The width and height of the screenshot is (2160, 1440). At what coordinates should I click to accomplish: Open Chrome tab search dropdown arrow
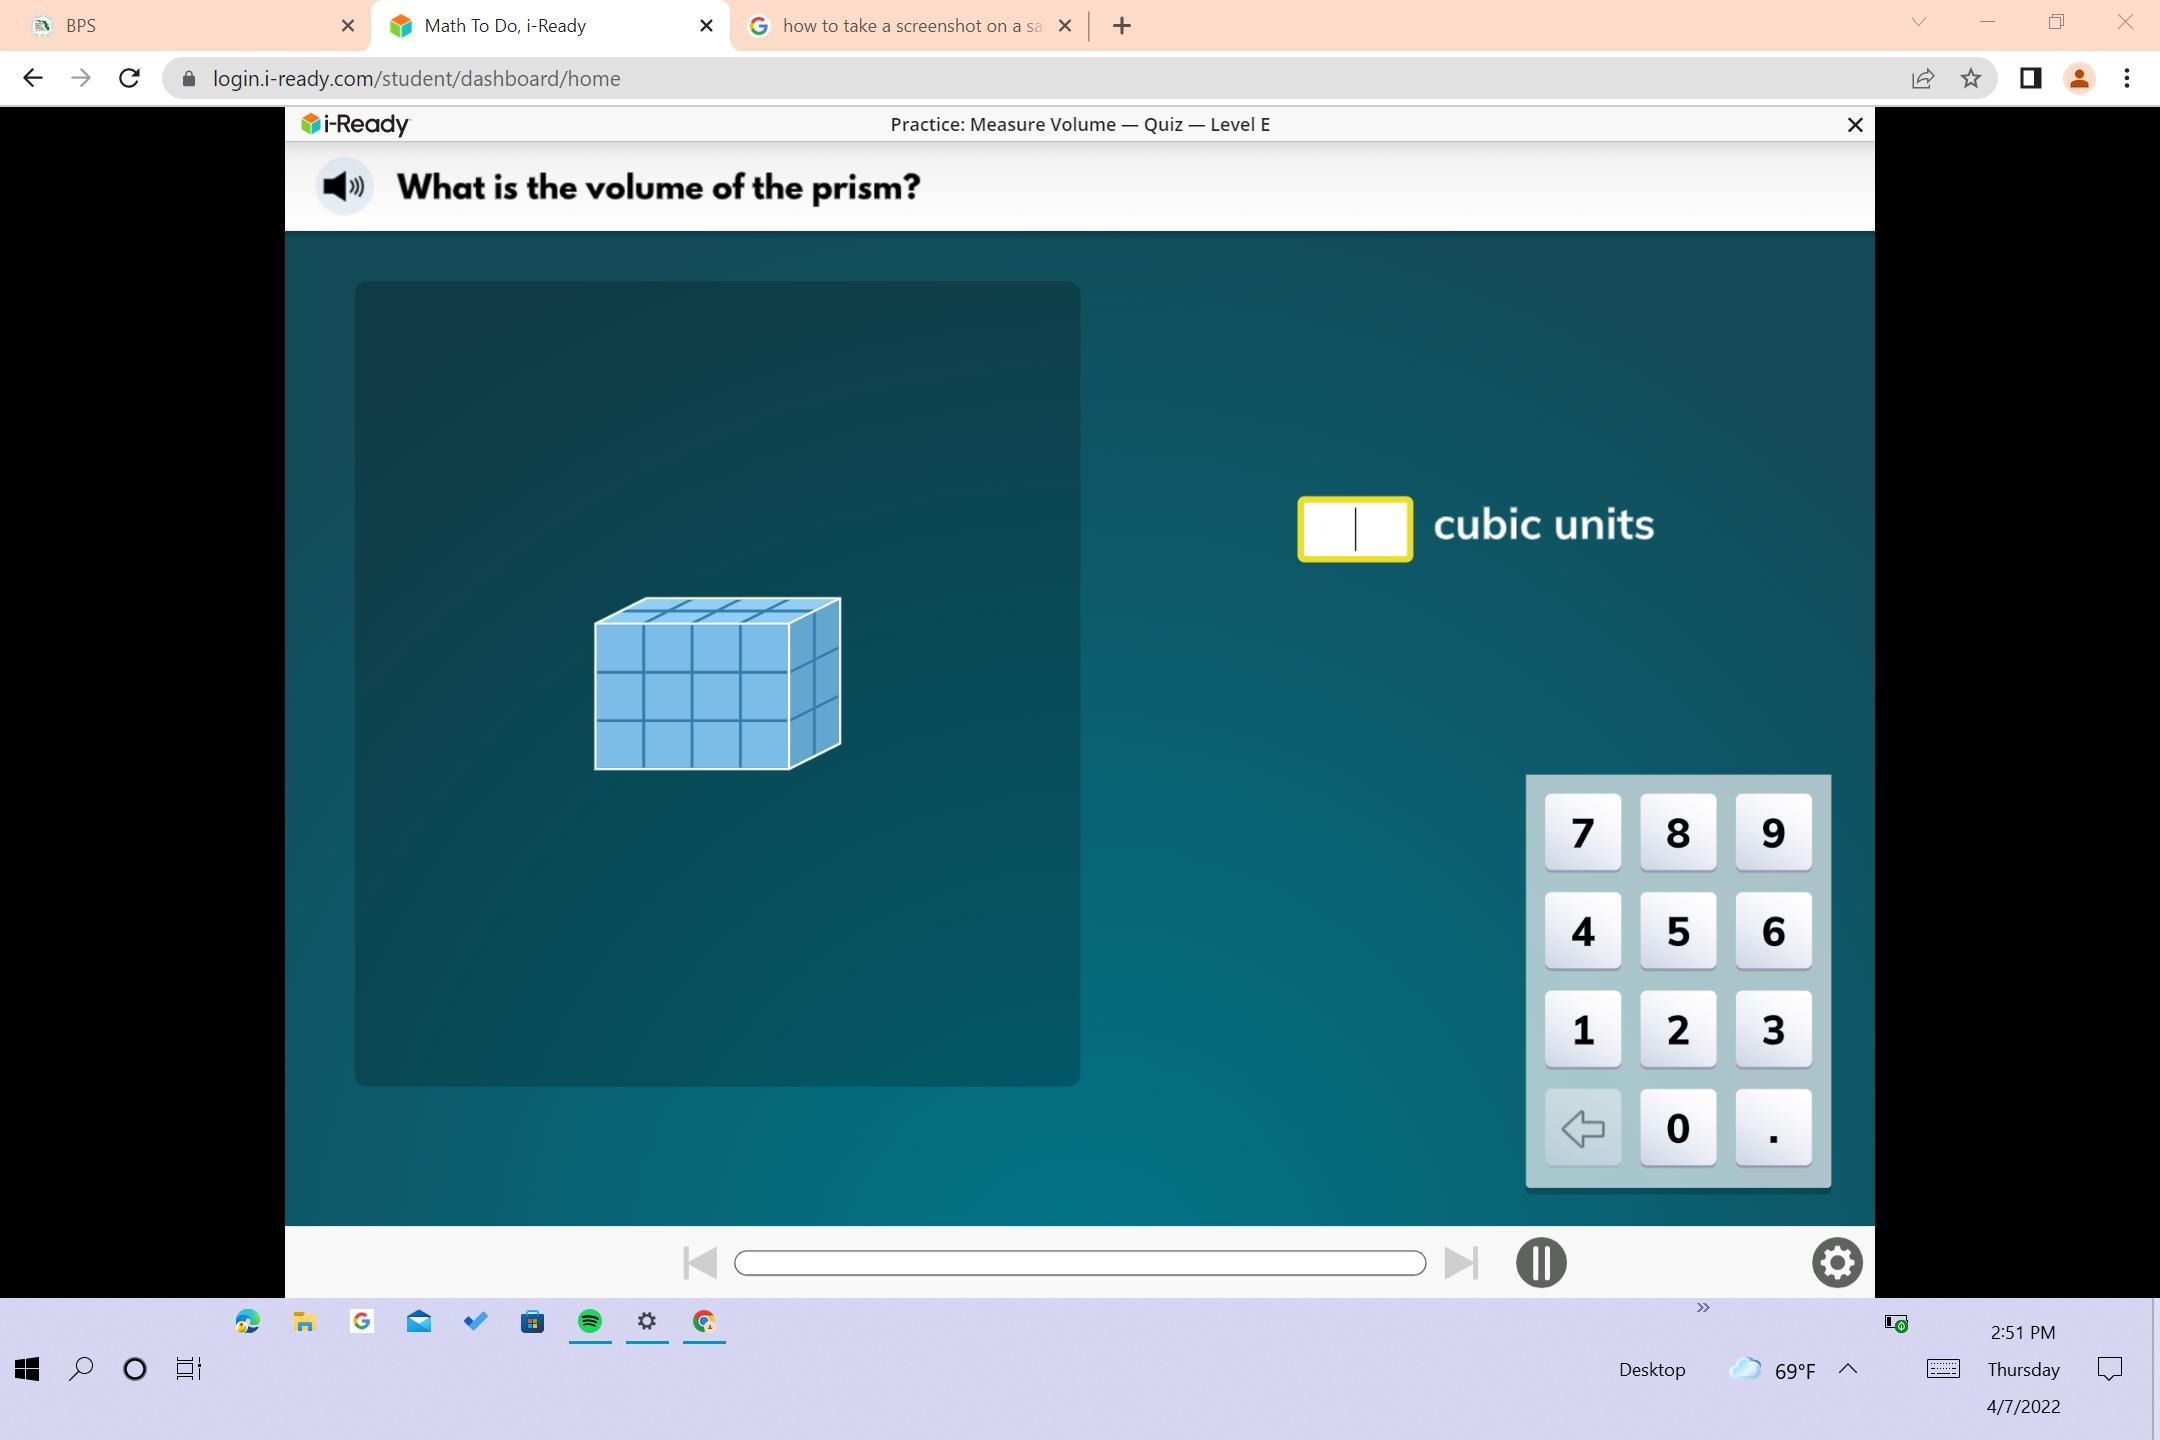tap(1918, 22)
